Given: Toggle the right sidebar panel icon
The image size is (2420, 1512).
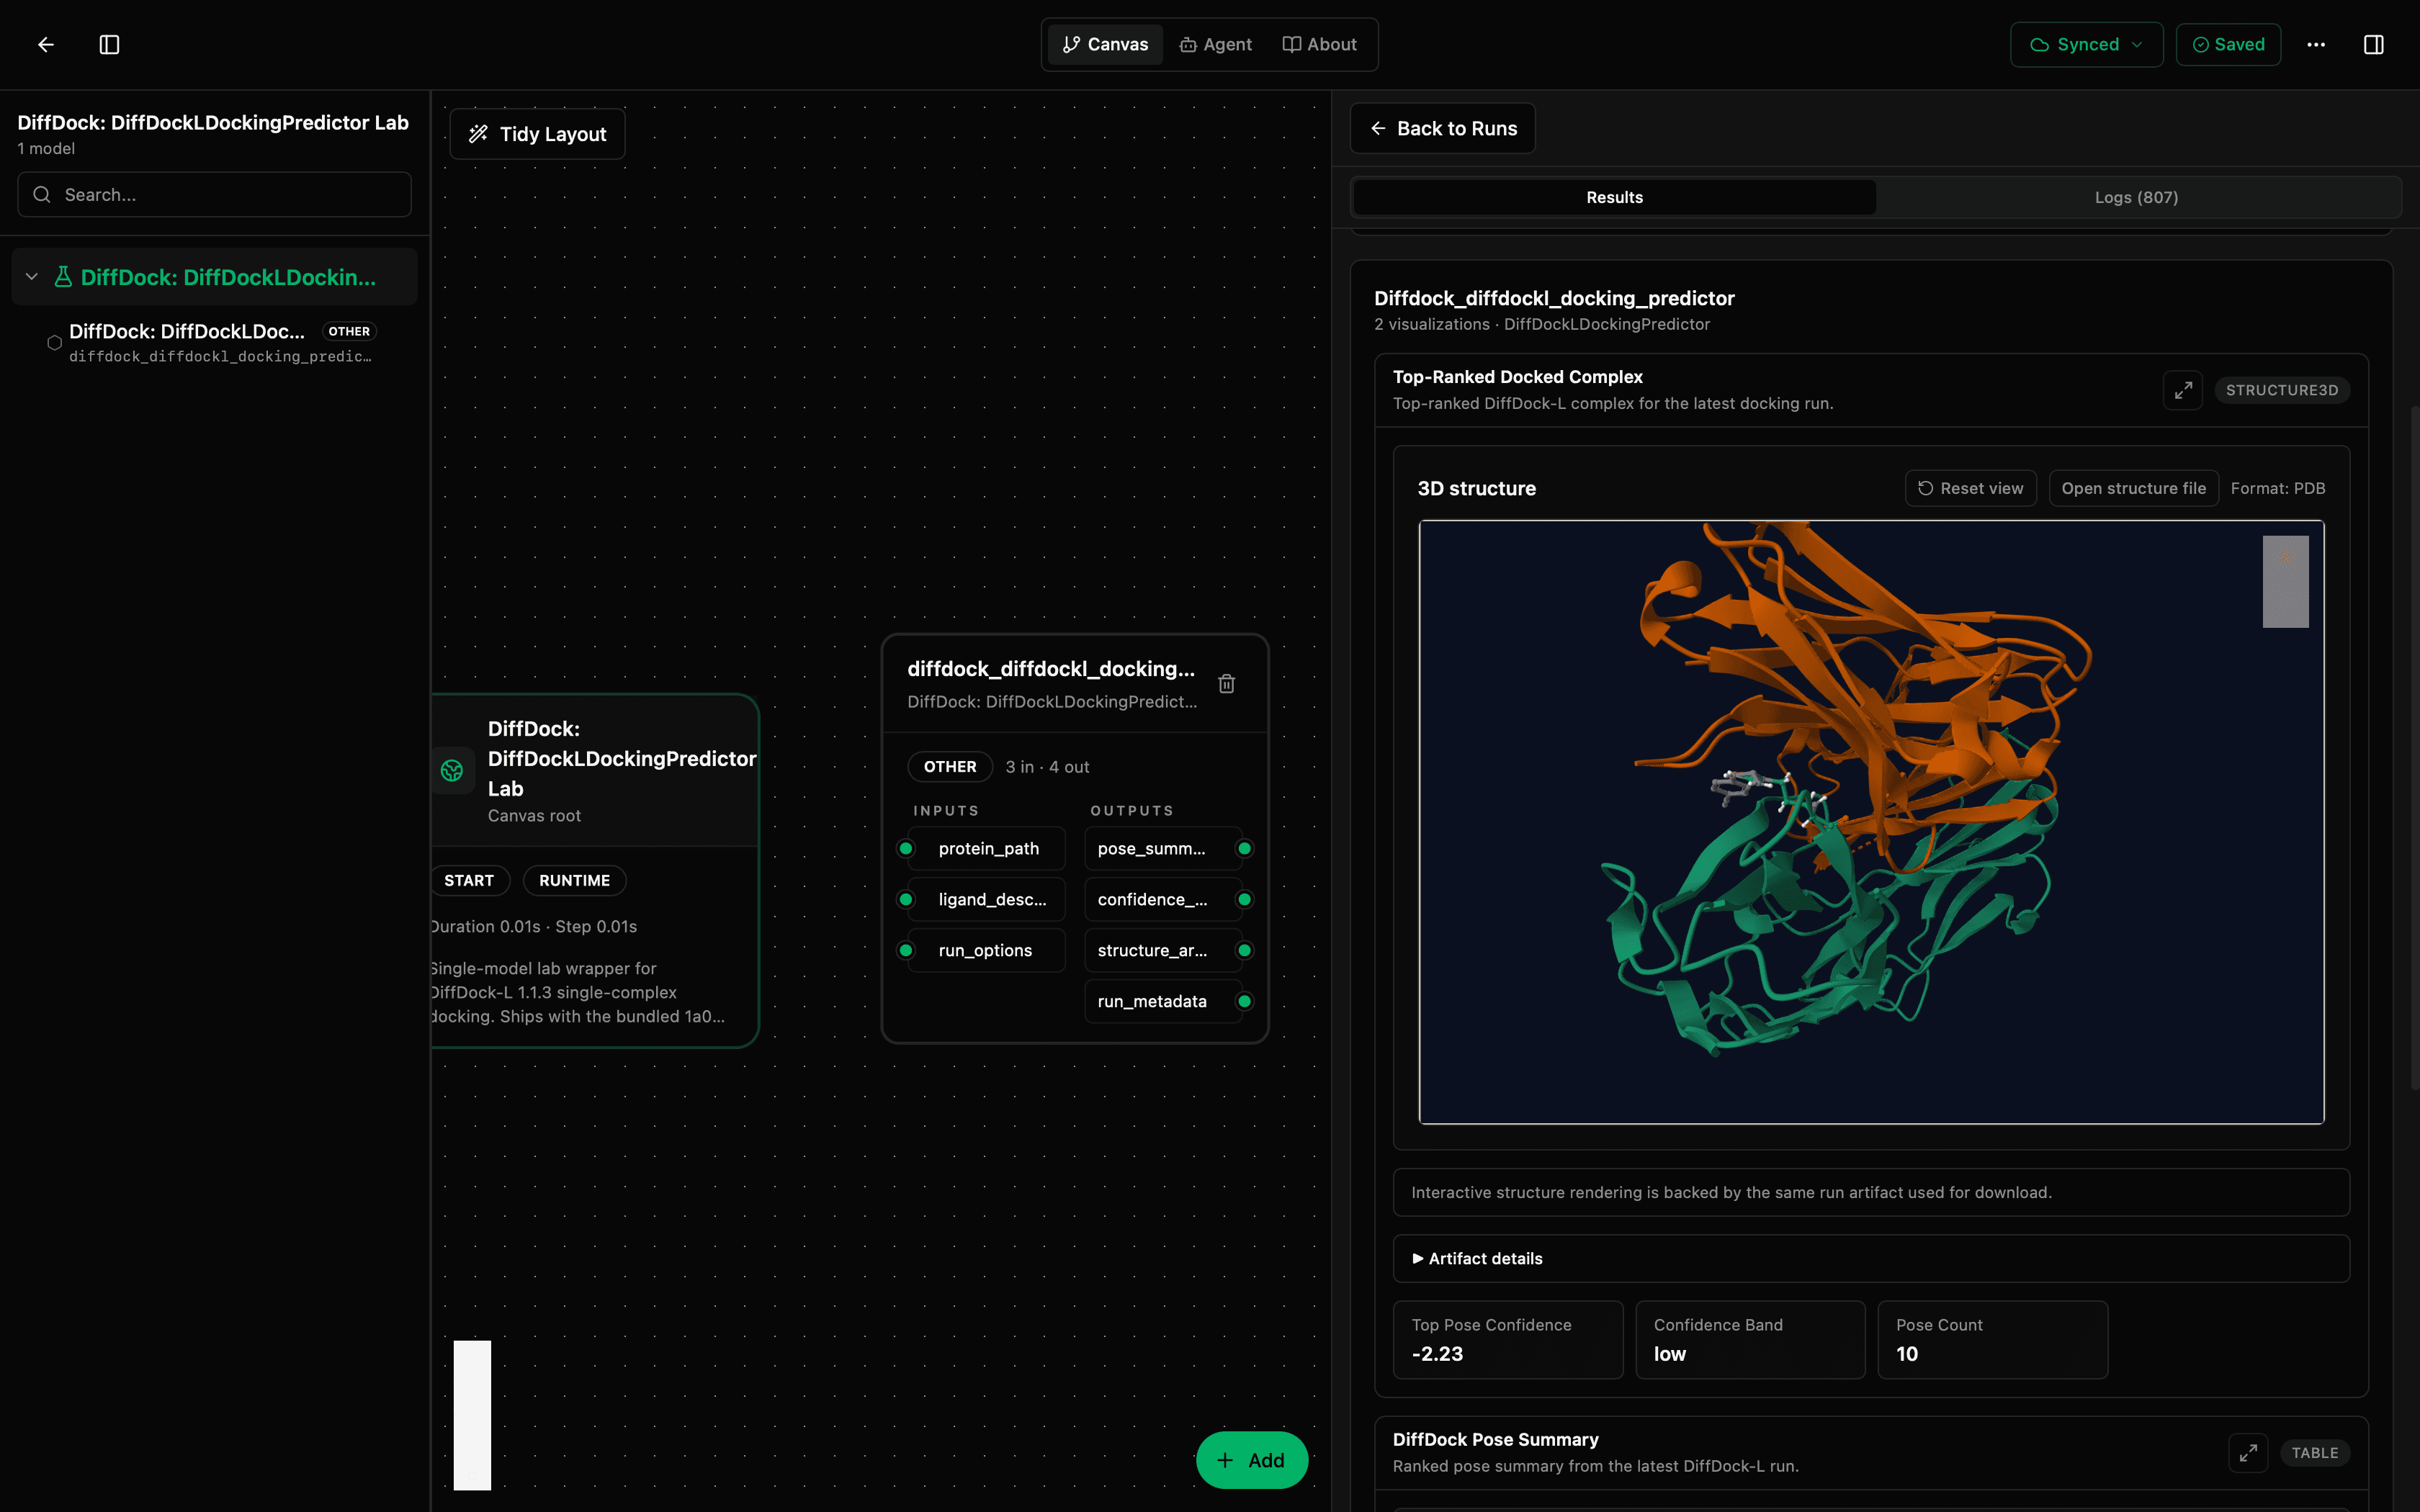Looking at the screenshot, I should [x=2373, y=44].
